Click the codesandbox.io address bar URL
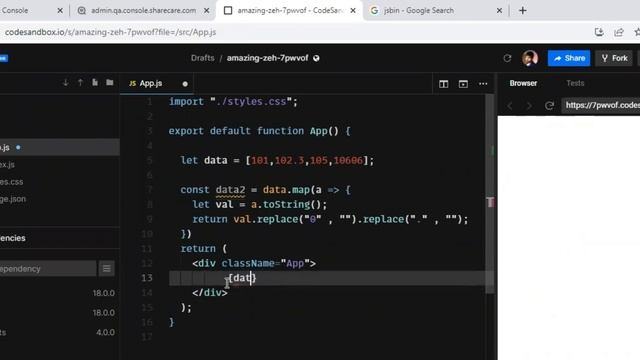 pos(111,32)
